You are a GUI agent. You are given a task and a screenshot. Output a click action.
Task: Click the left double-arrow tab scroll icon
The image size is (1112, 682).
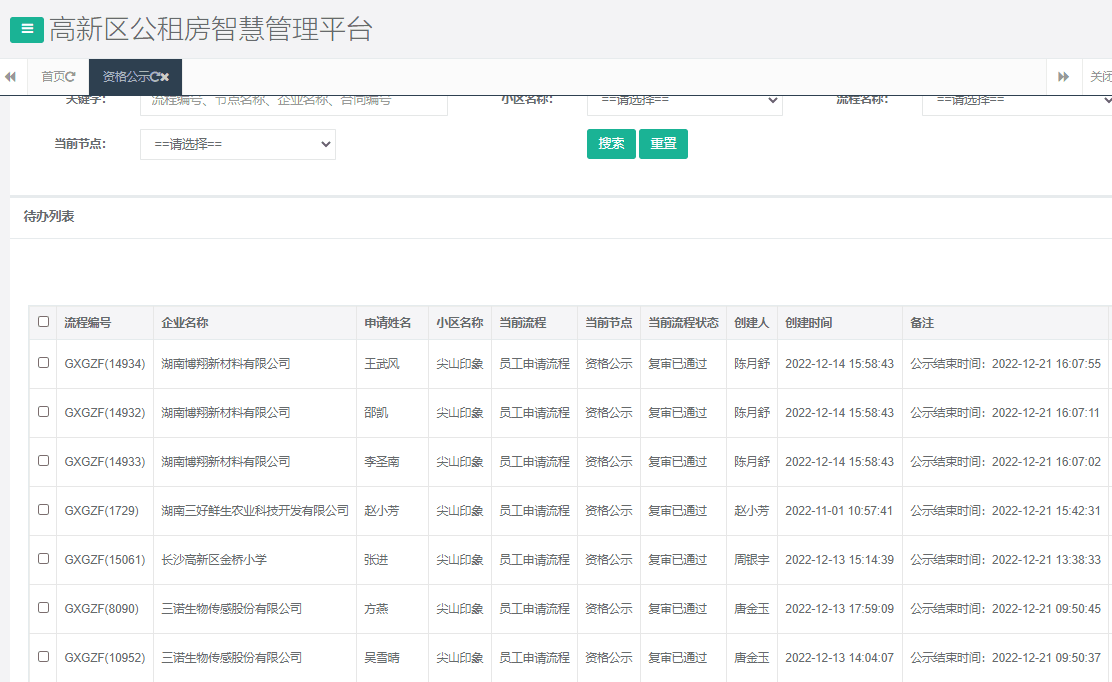point(10,76)
